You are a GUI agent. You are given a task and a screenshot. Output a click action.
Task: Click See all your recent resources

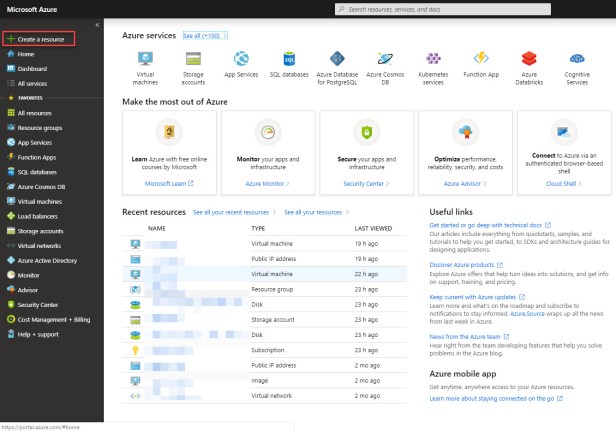click(234, 213)
